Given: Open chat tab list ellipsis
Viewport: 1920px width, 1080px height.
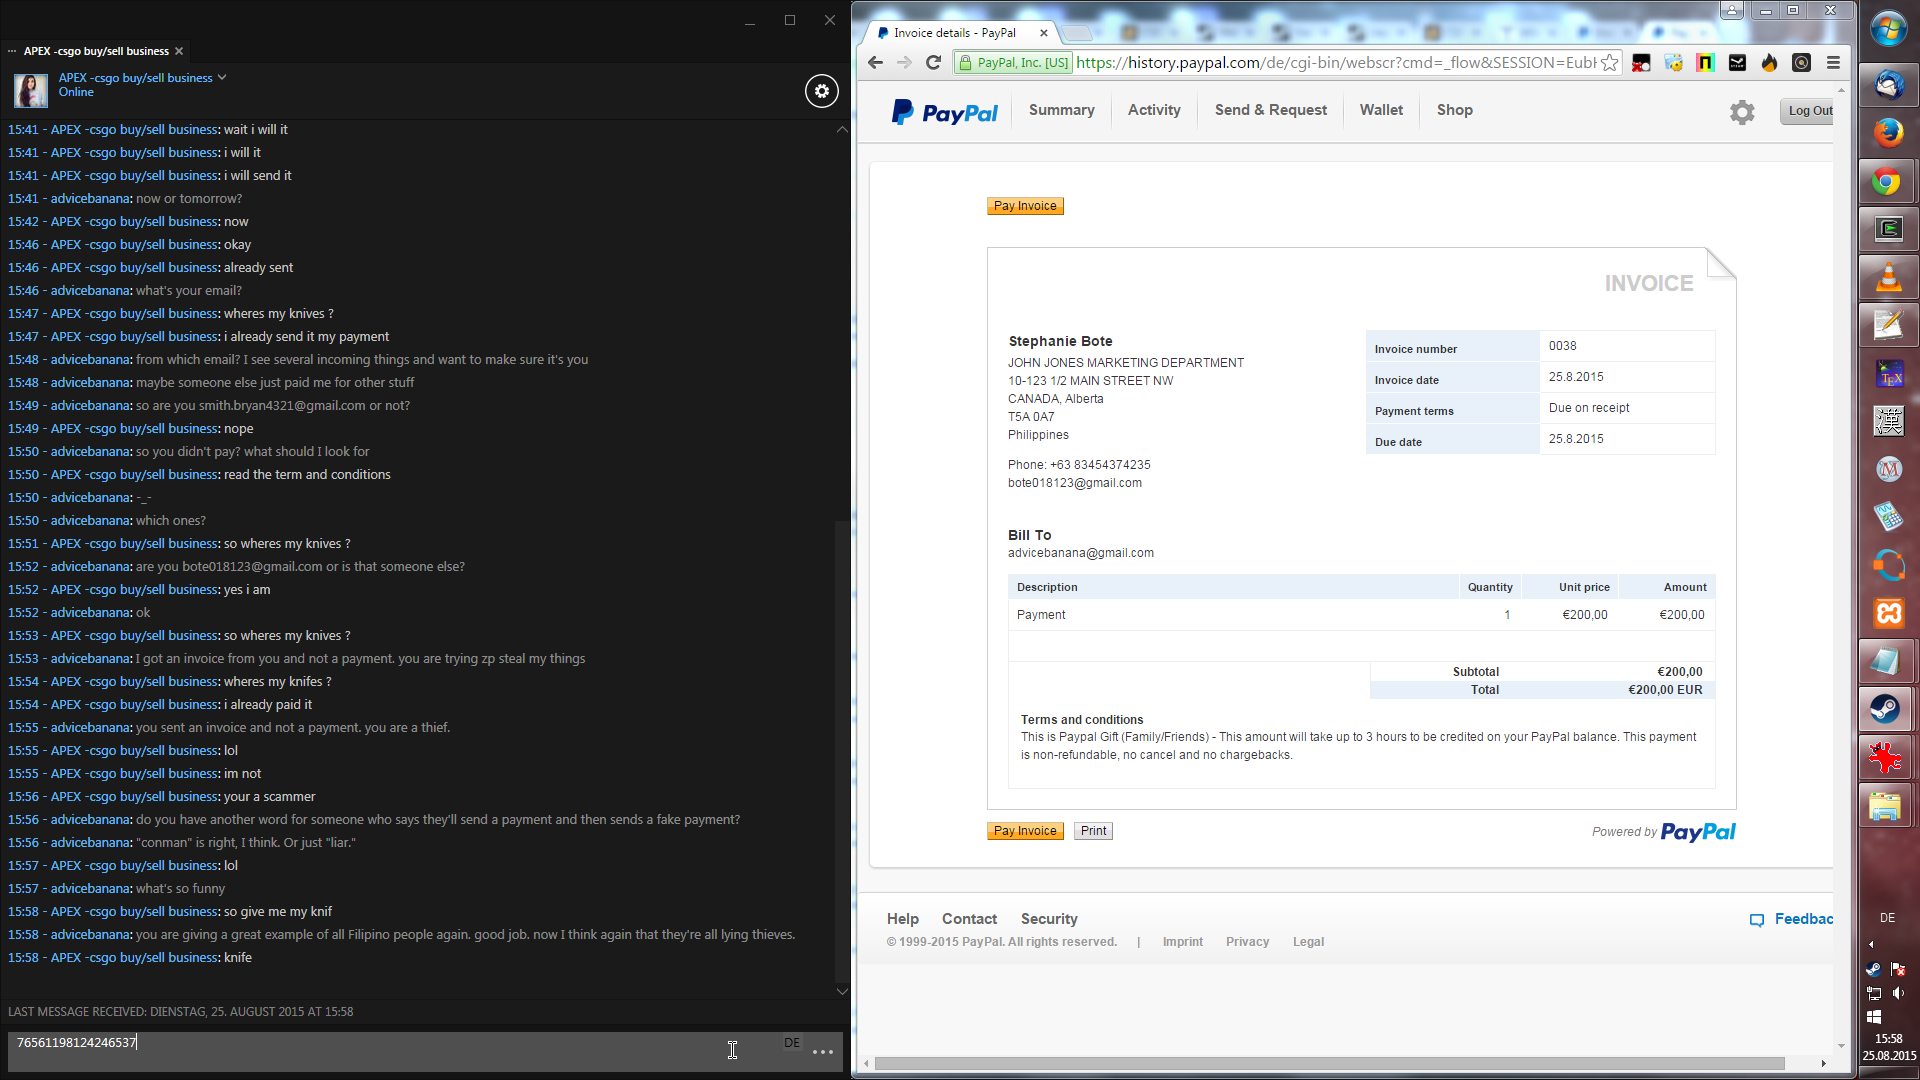Looking at the screenshot, I should pyautogui.click(x=12, y=51).
